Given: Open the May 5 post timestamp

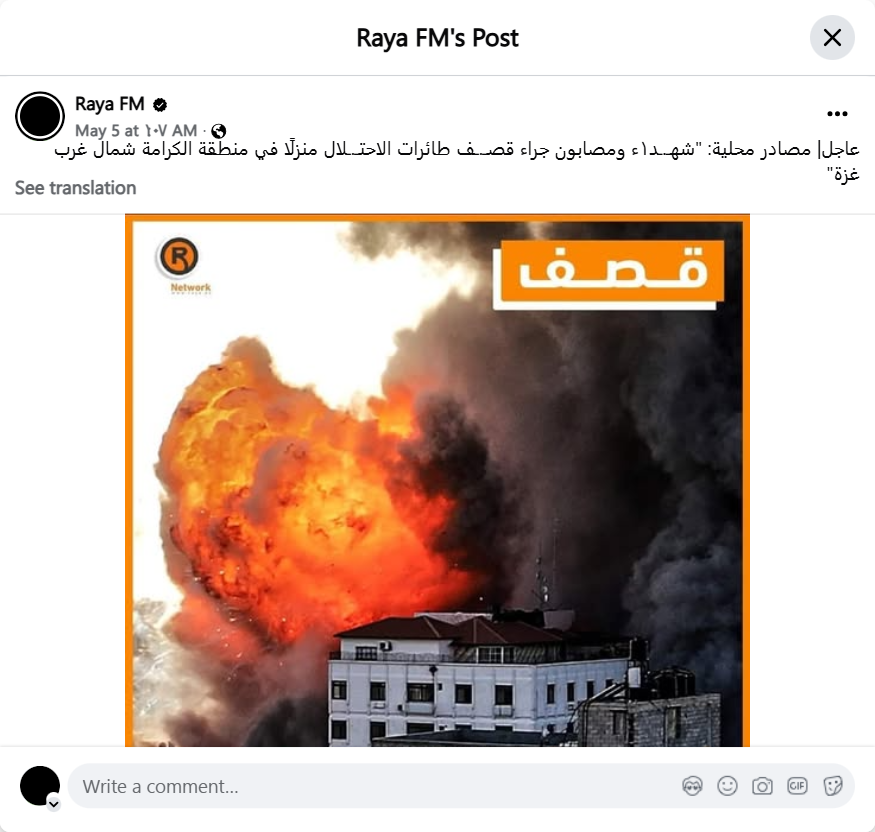Looking at the screenshot, I should [136, 131].
